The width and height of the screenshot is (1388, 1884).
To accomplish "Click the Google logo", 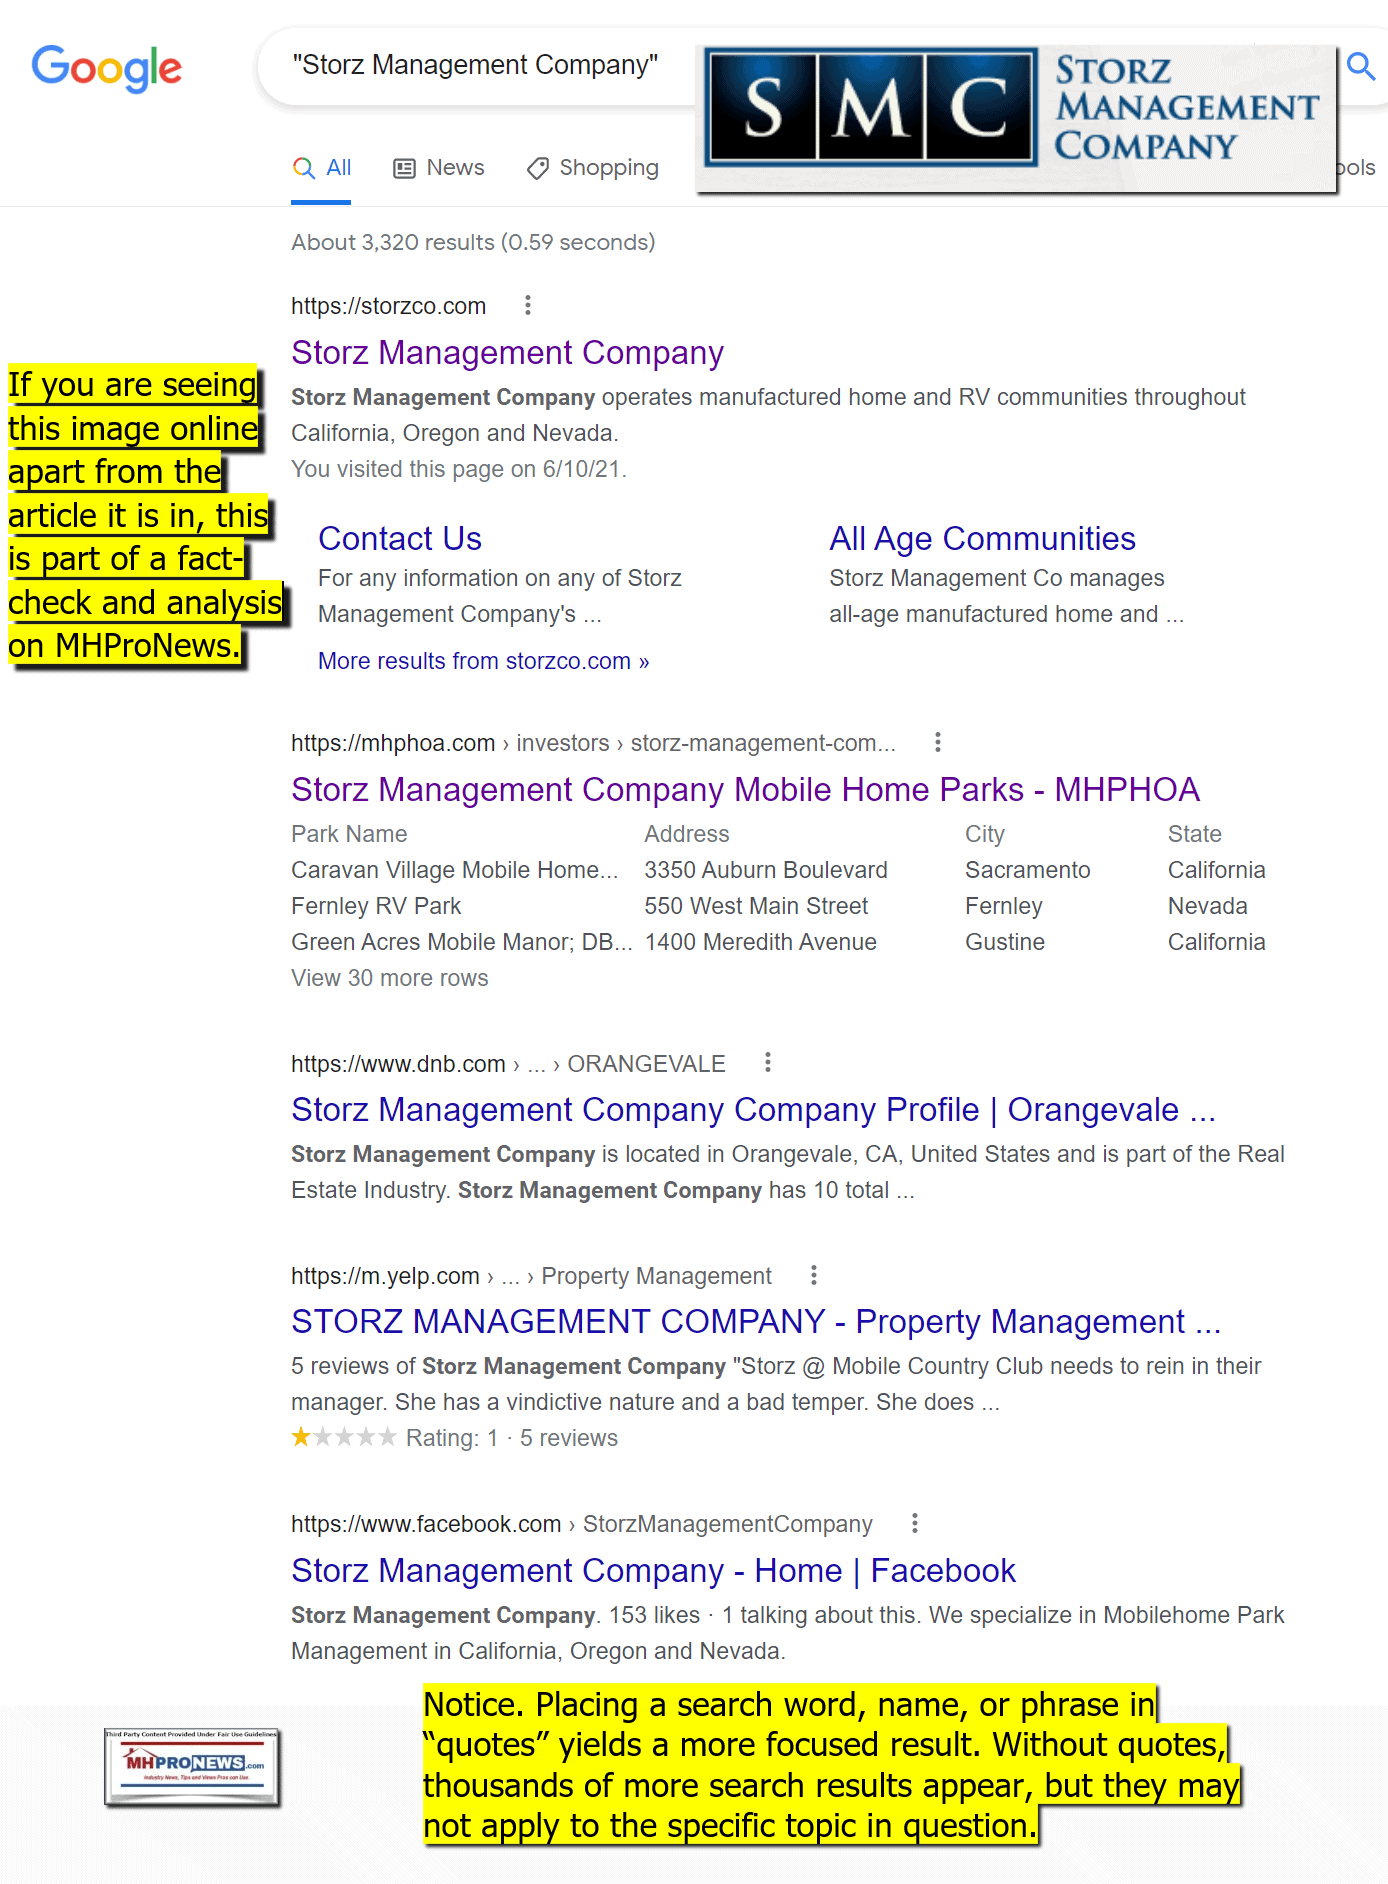I will point(107,68).
